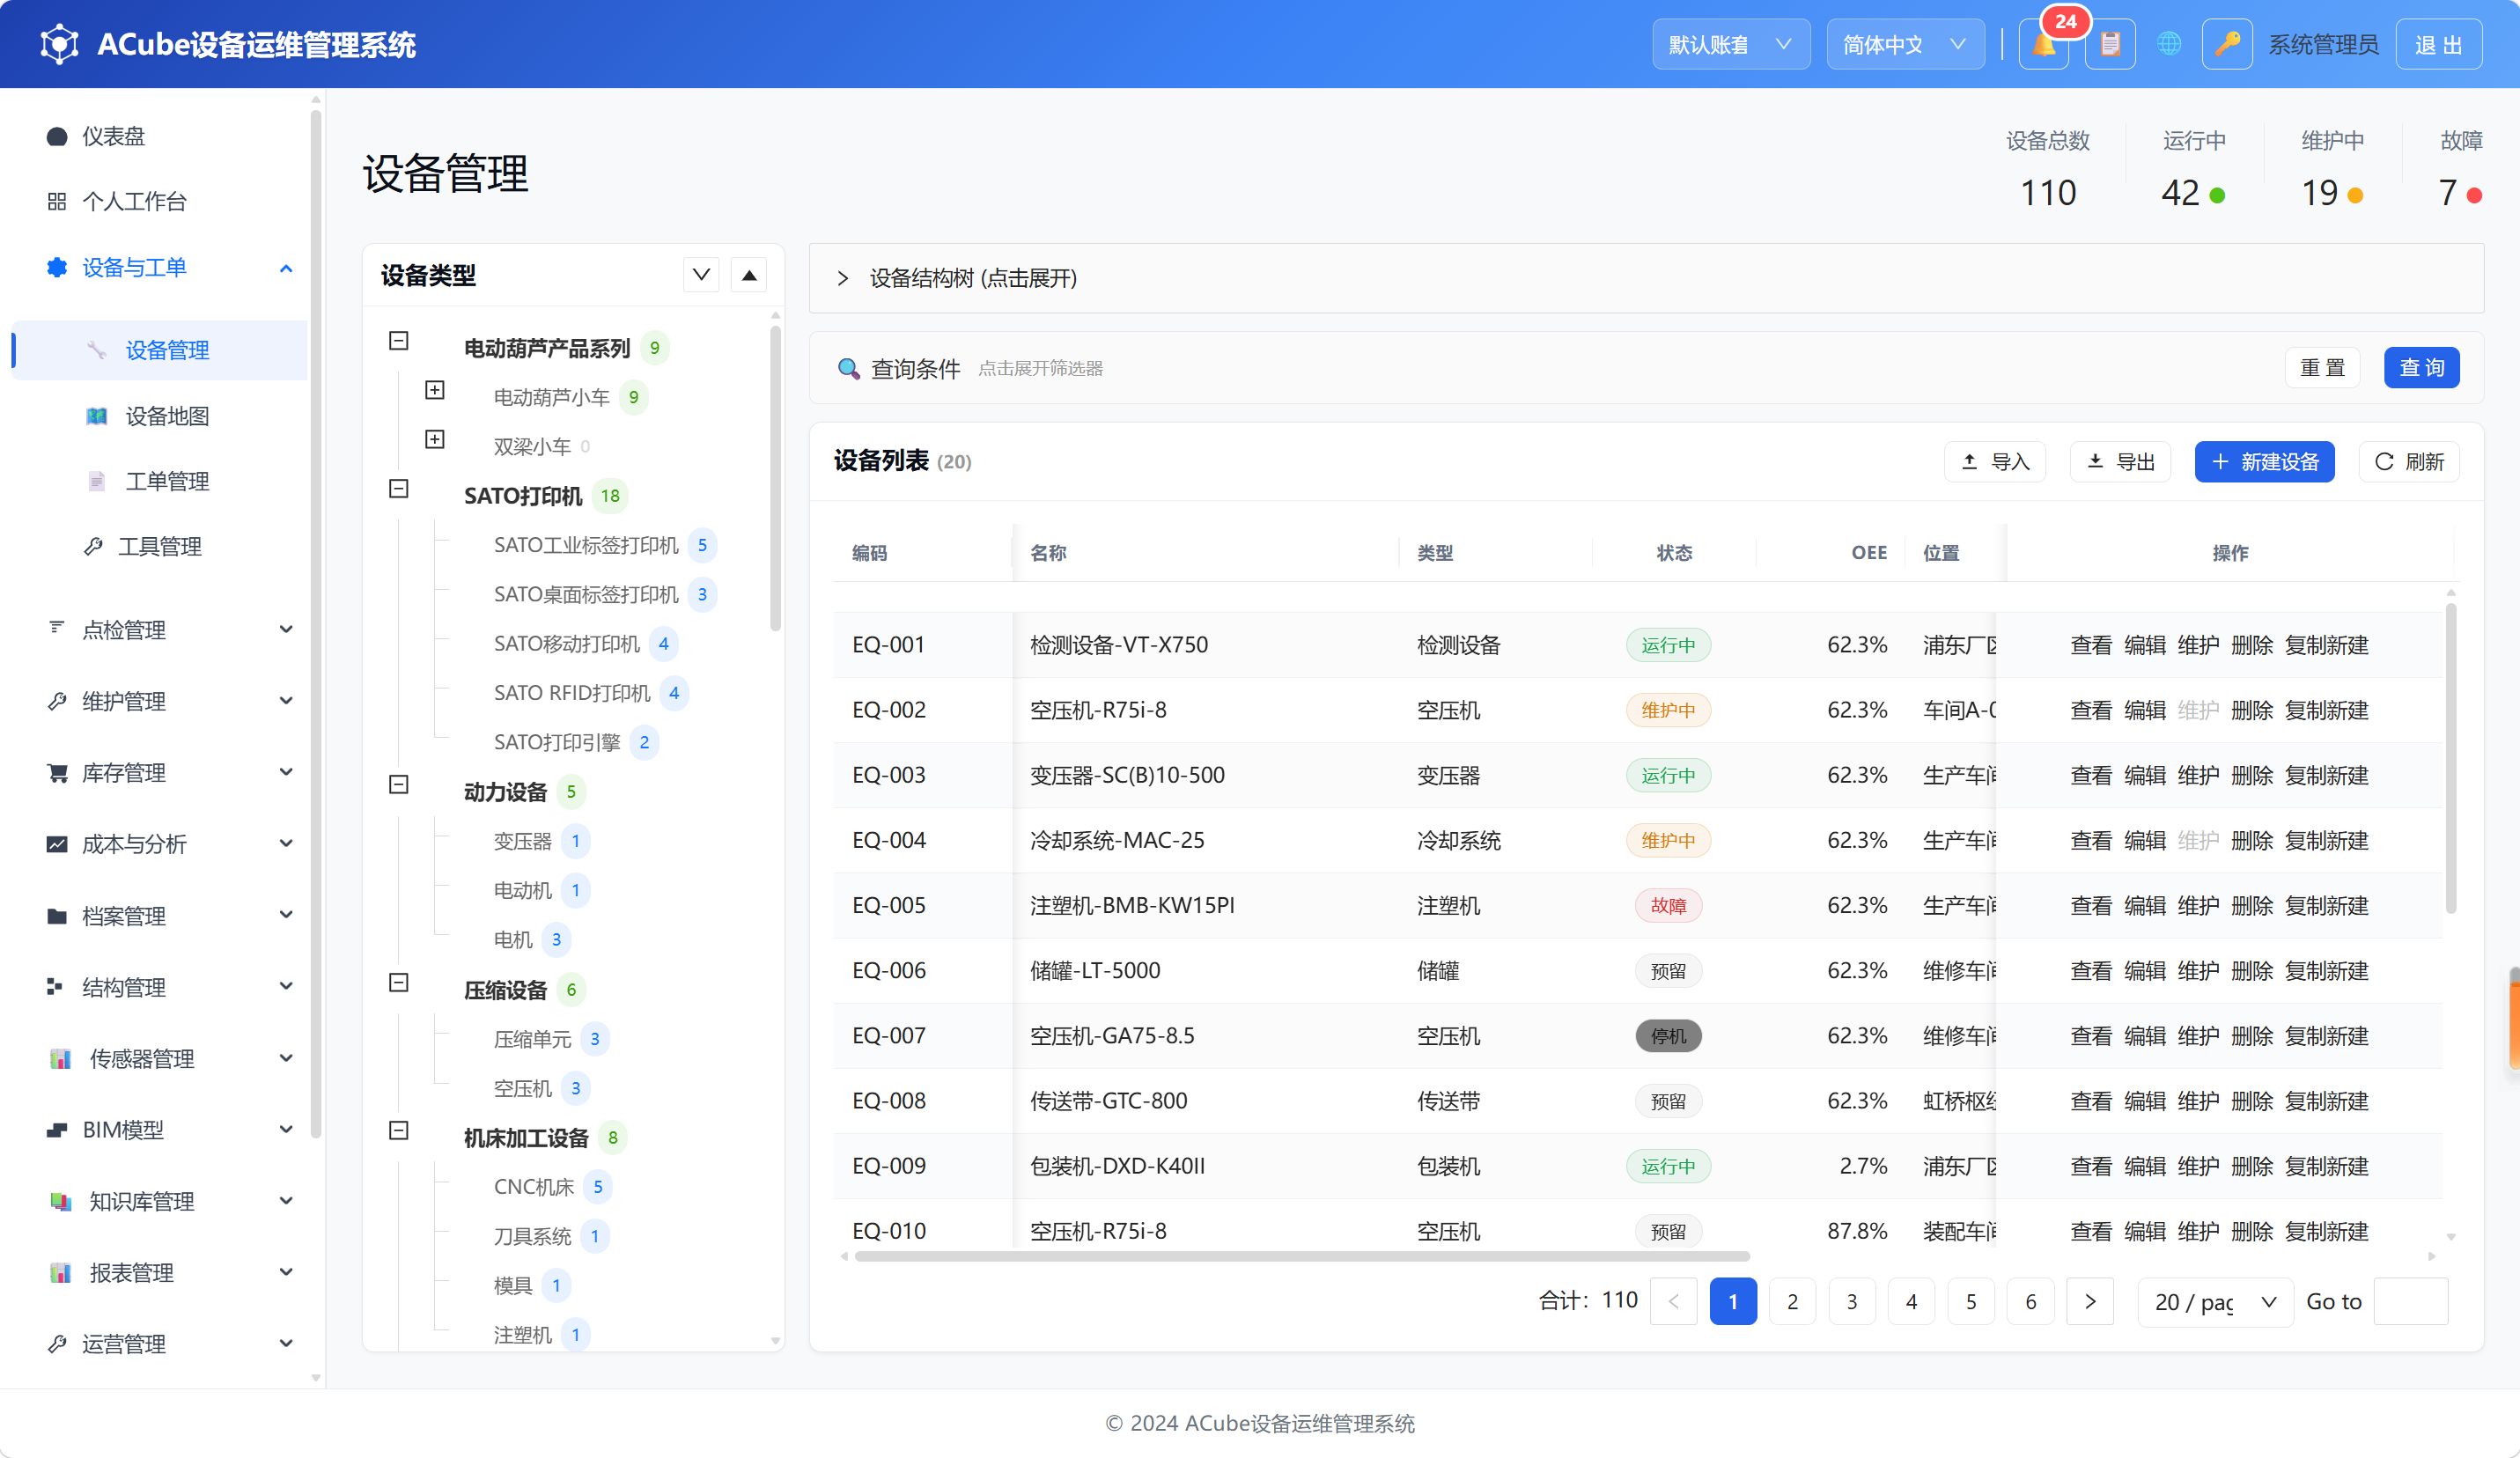Click the 重置 button

2322,368
